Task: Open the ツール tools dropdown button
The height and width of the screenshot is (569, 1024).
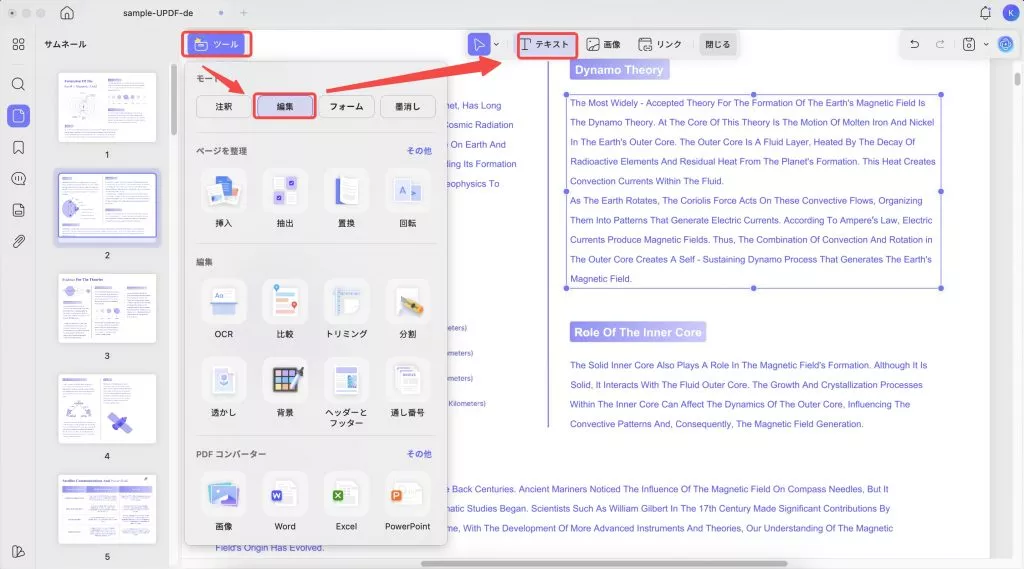Action: tap(216, 44)
